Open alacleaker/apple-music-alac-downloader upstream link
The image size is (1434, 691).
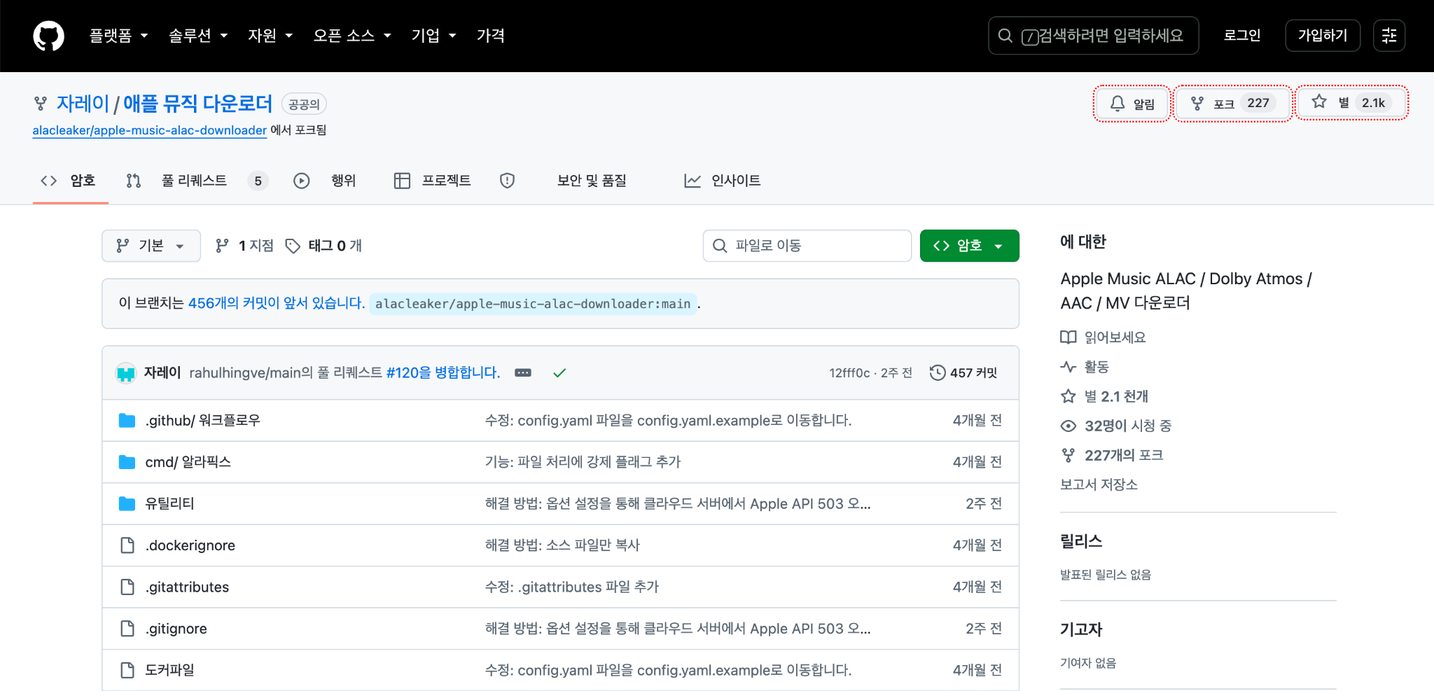click(x=149, y=130)
